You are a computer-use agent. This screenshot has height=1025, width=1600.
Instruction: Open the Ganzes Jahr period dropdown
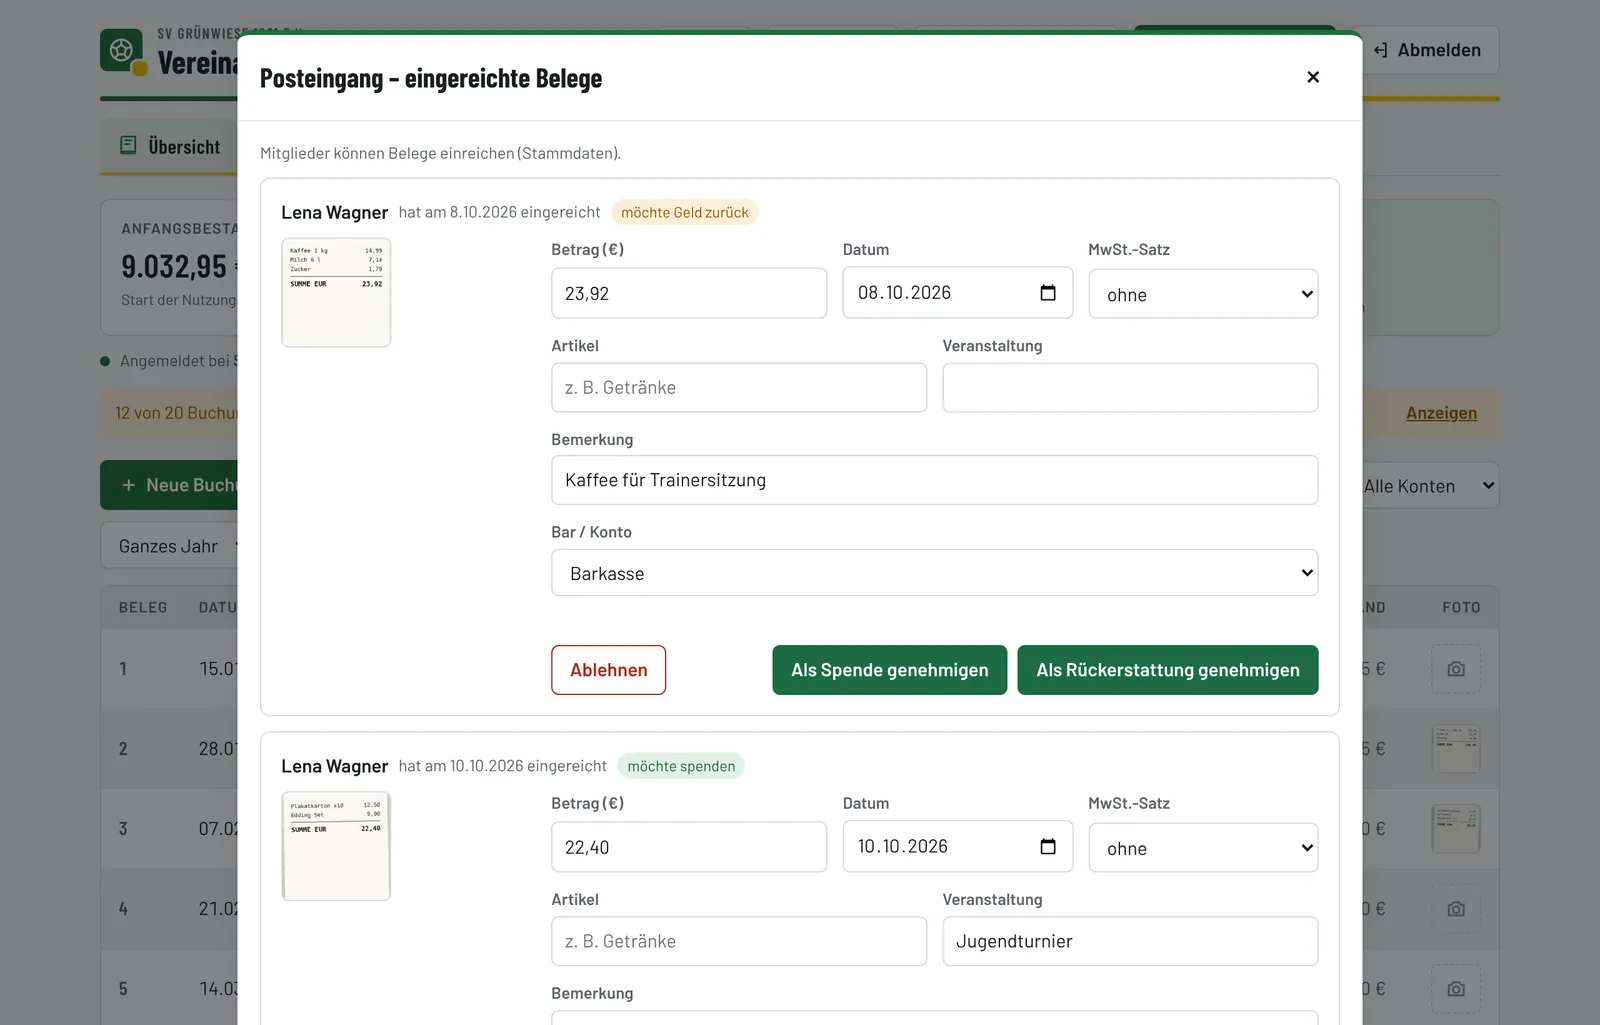pos(170,546)
